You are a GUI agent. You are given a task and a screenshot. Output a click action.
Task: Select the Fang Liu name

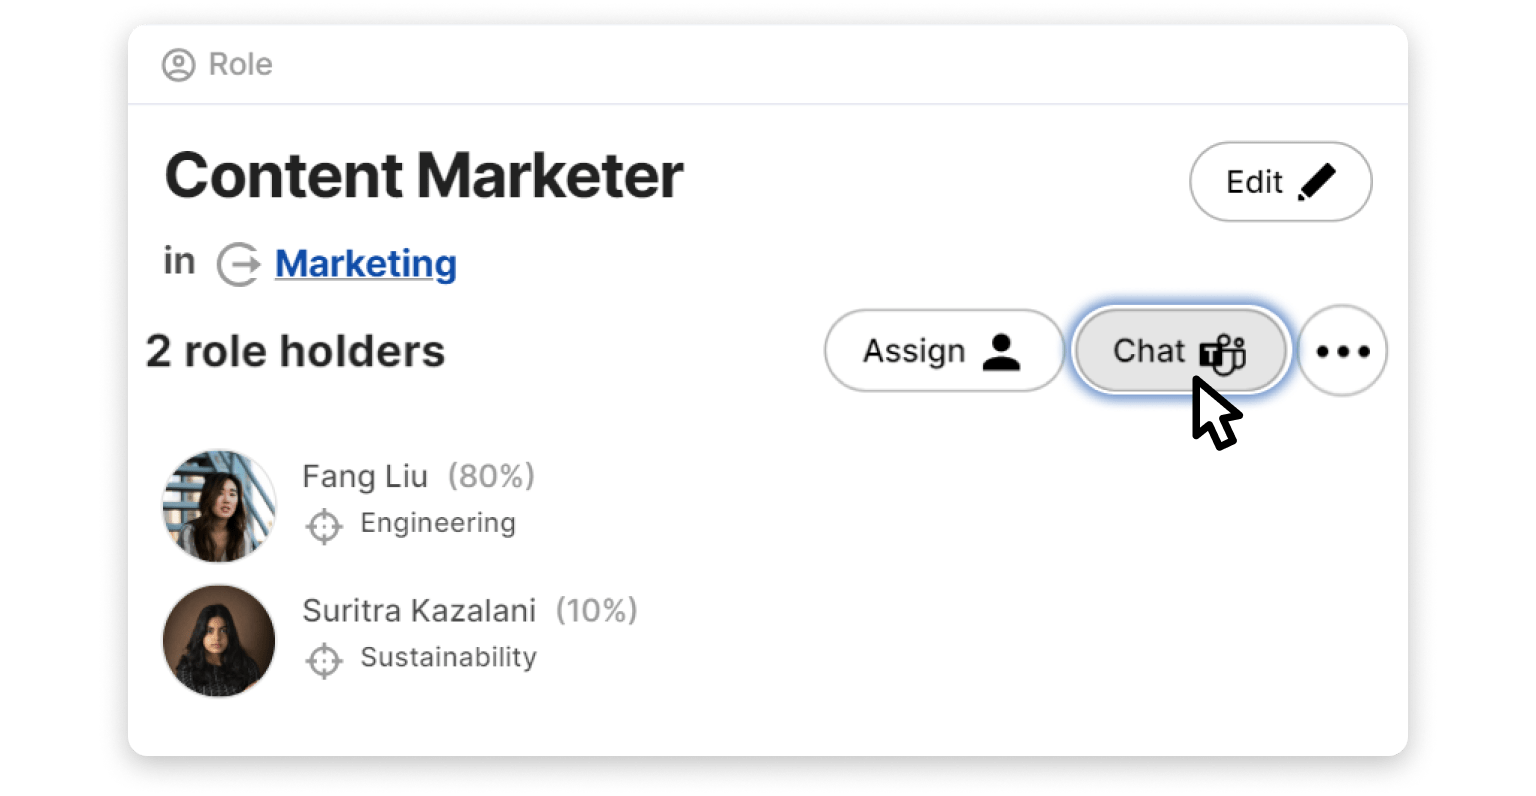click(365, 476)
